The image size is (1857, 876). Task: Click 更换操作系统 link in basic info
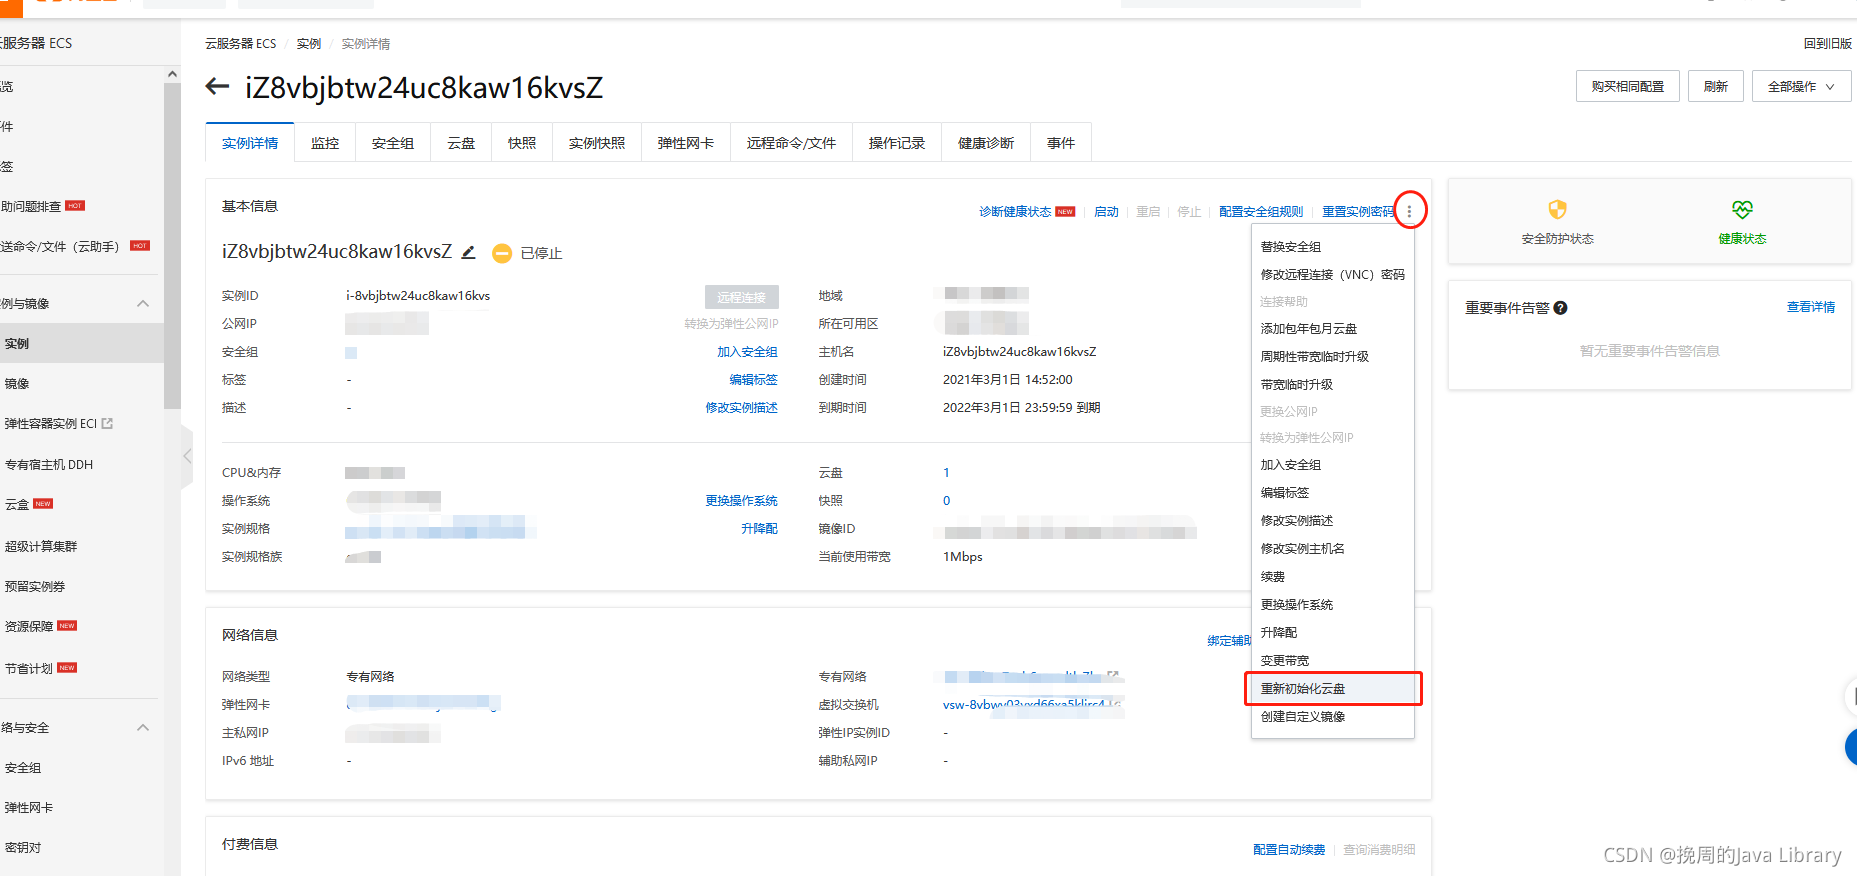(741, 501)
